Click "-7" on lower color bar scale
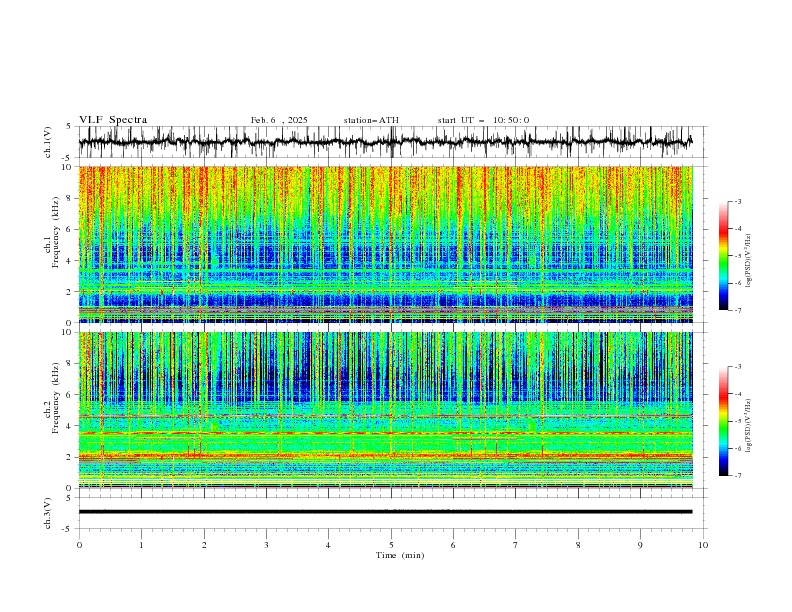792x612 pixels. click(738, 476)
